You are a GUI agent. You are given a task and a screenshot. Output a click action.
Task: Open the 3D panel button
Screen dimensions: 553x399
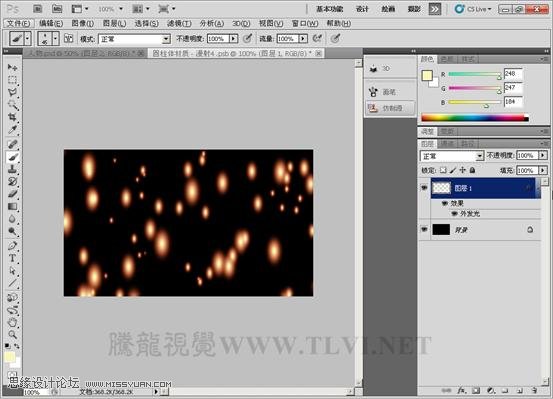[x=390, y=68]
